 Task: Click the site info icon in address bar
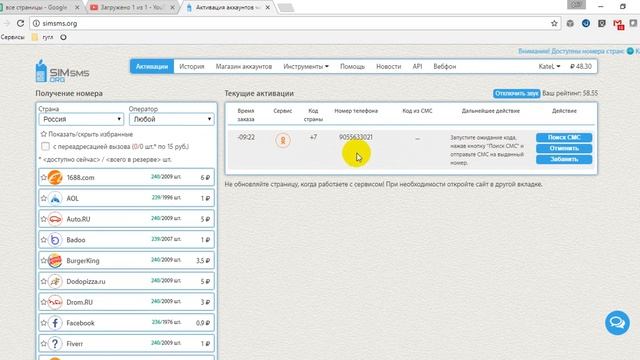[x=36, y=23]
